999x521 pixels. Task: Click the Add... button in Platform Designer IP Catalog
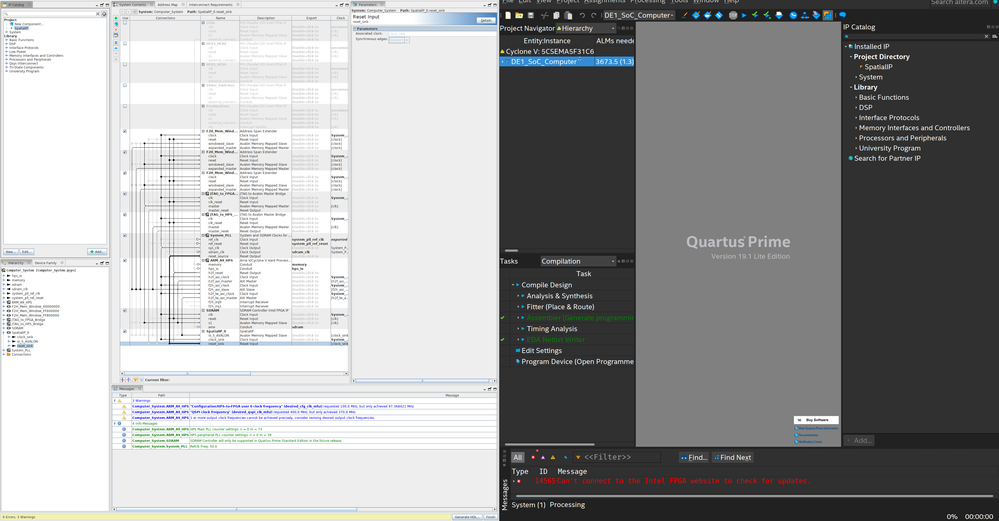[x=96, y=252]
